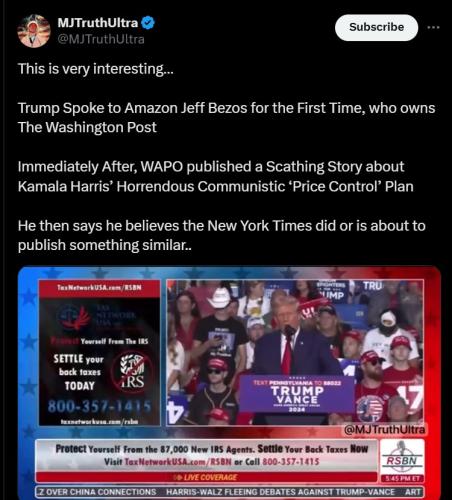The height and width of the screenshot is (500, 452).
Task: Click the paragraph about Kamala Harris' price control plan
Action: point(216,177)
